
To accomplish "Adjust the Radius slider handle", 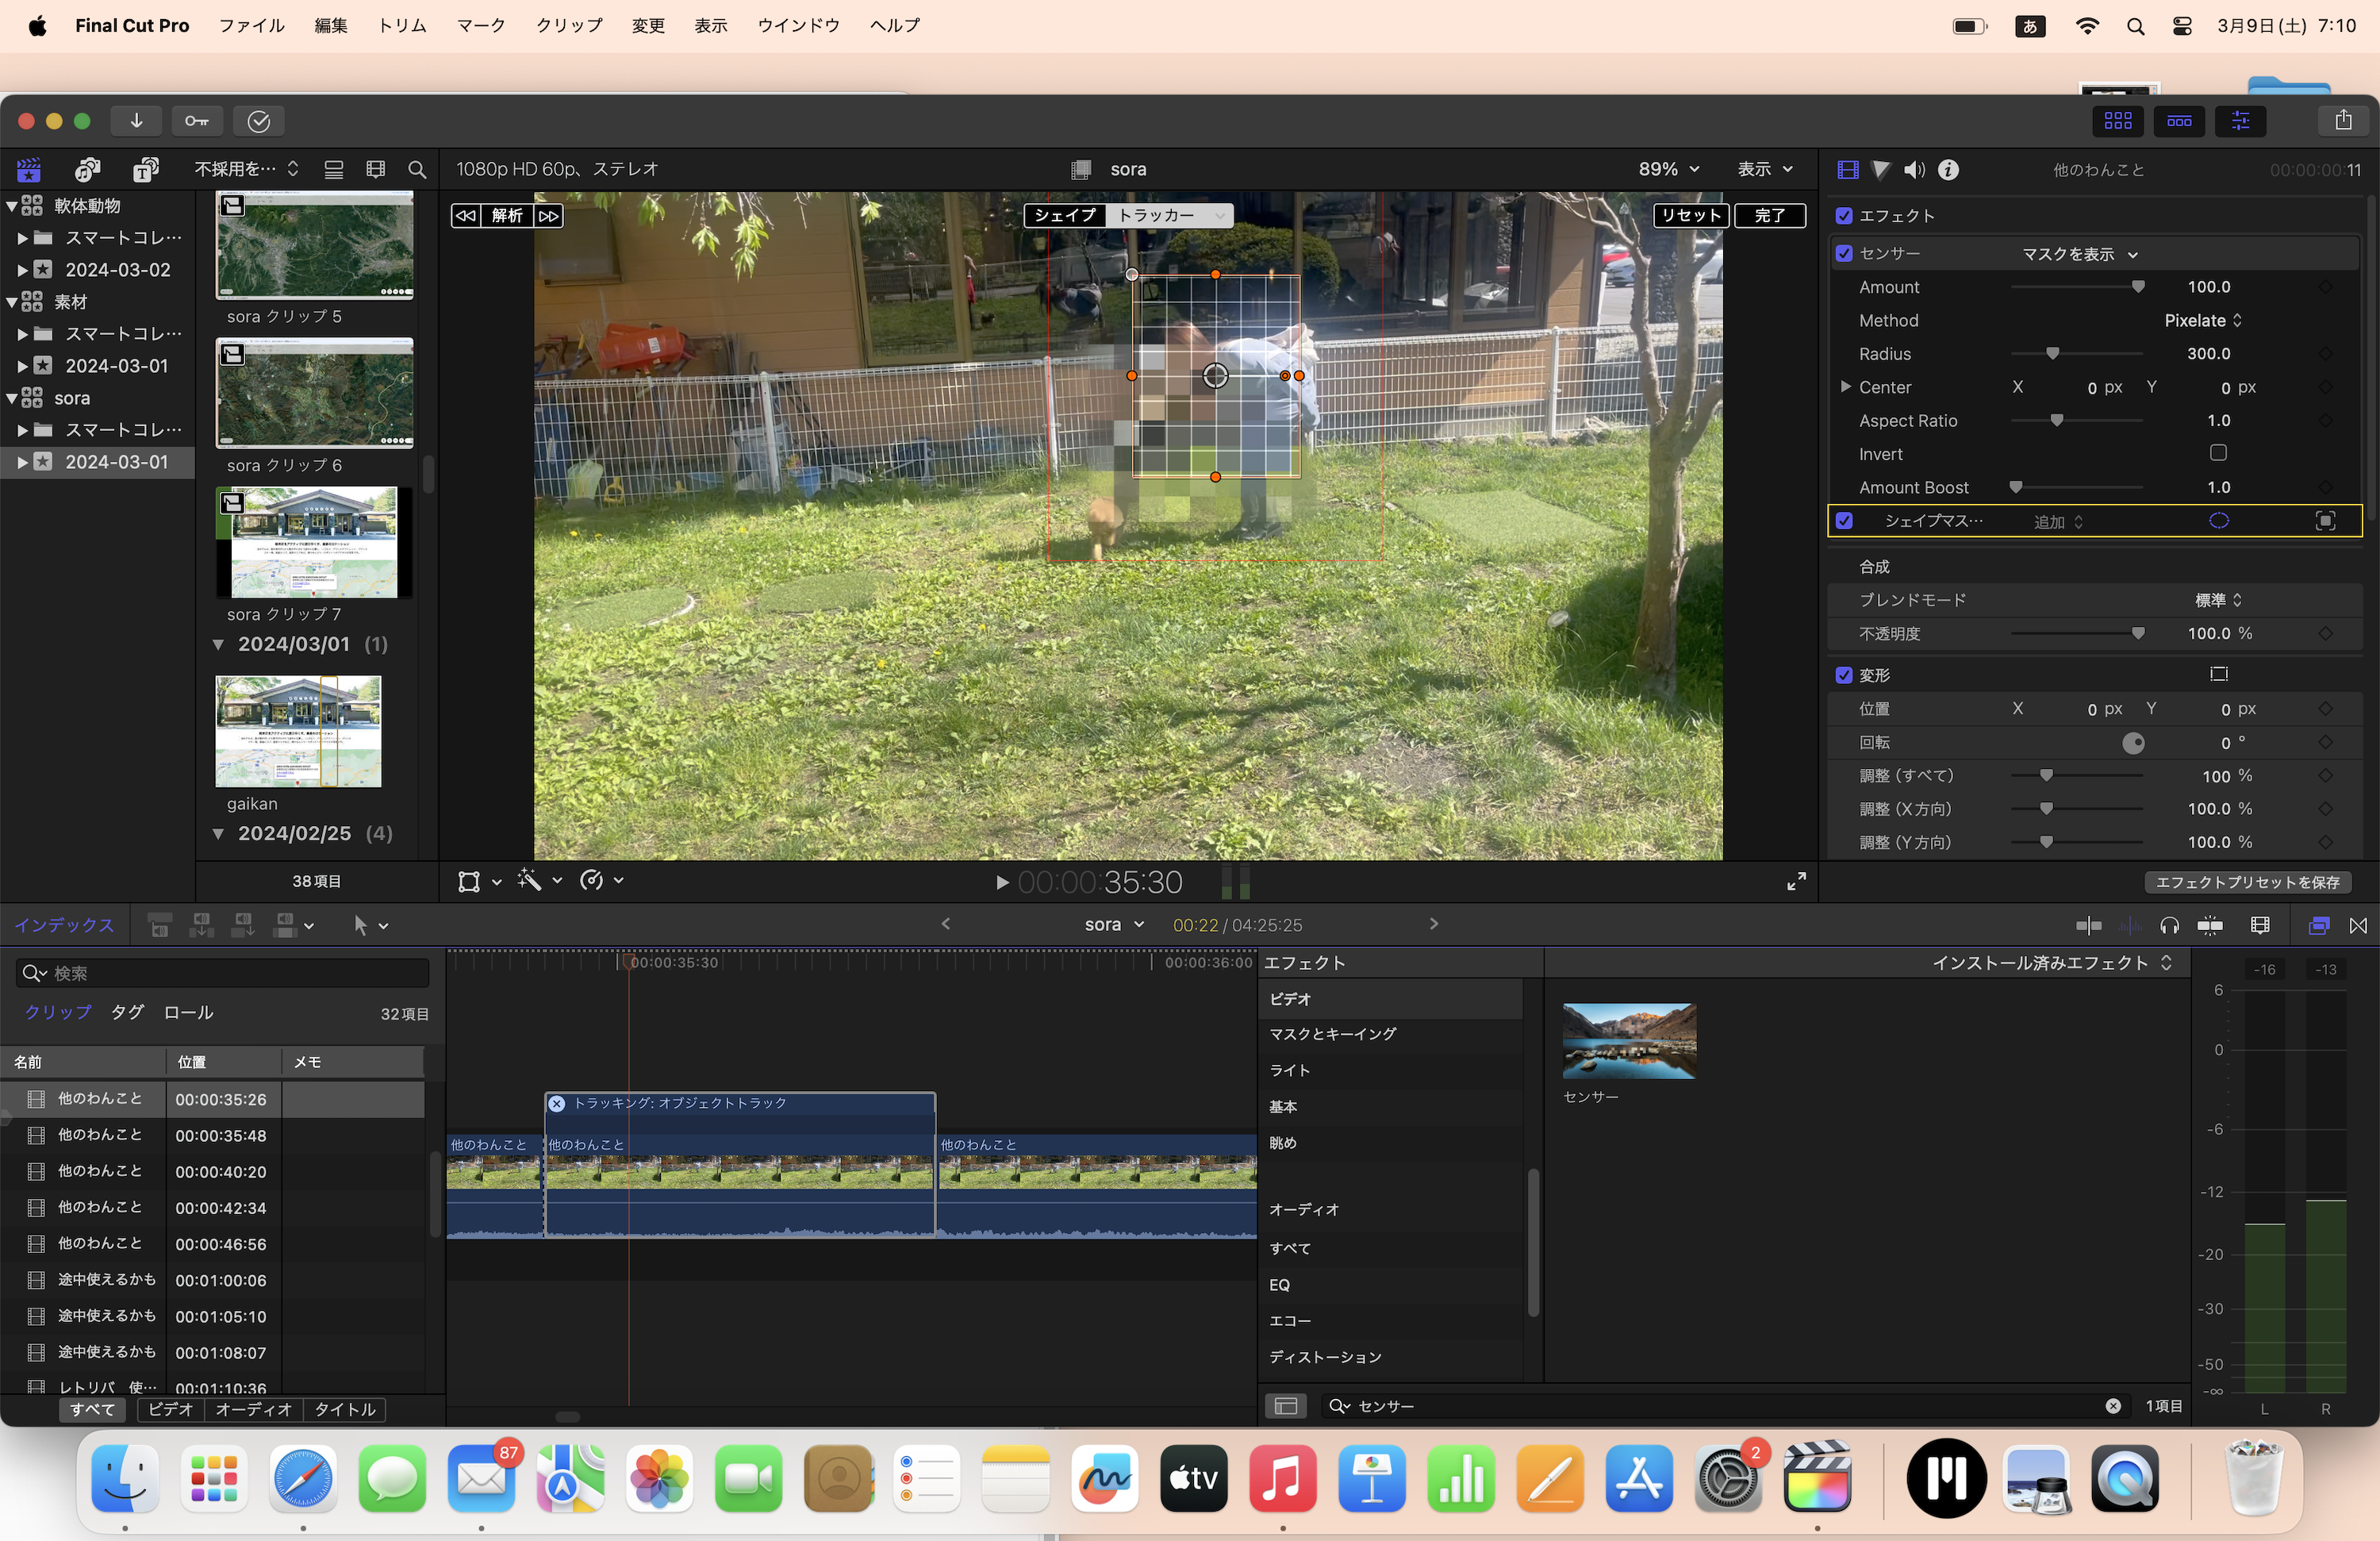I will click(x=2052, y=354).
